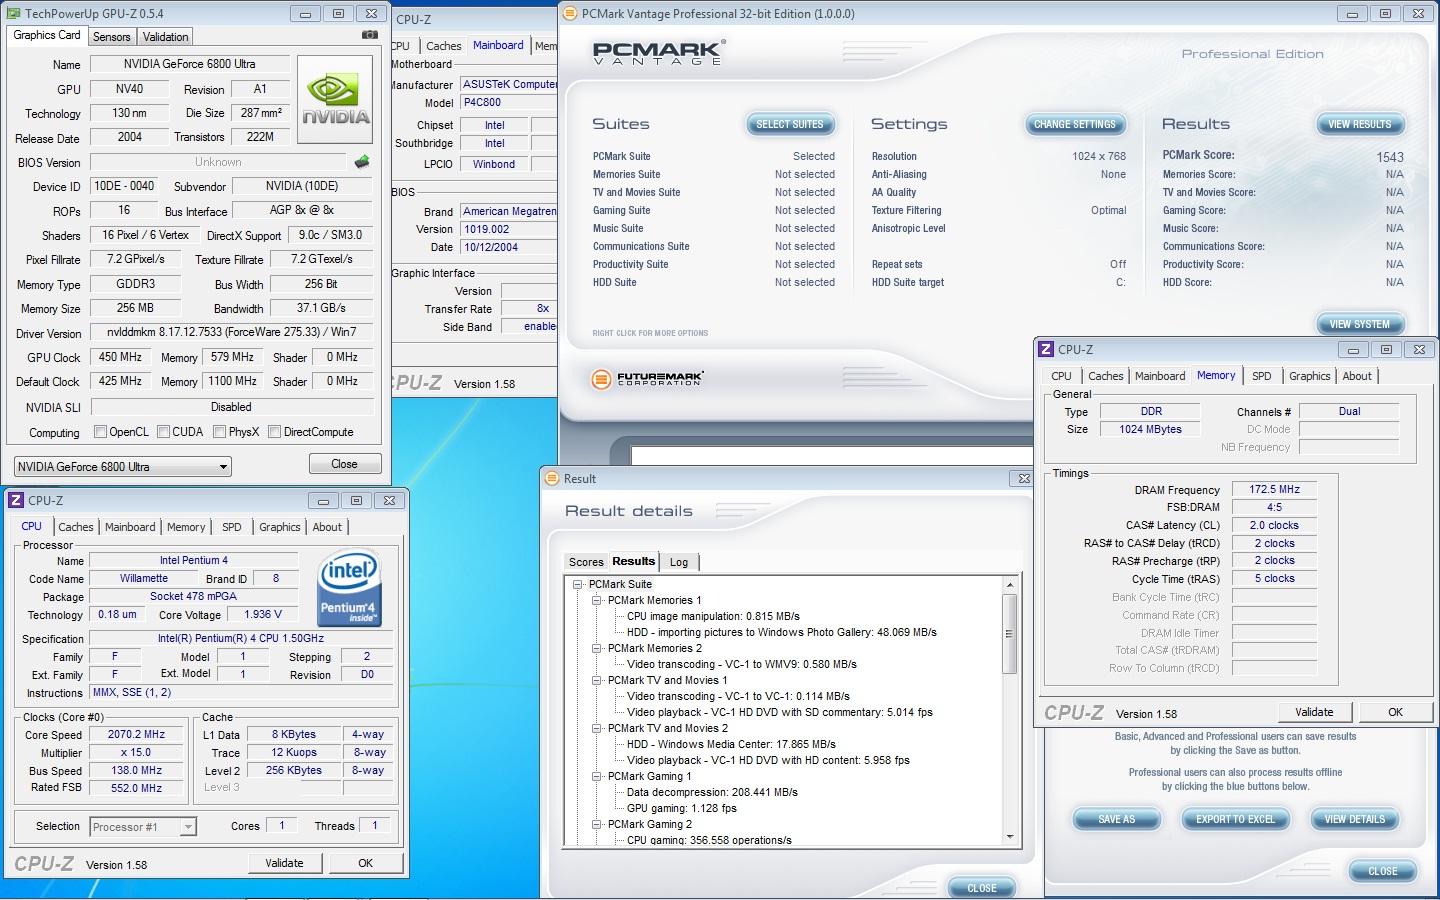Image resolution: width=1440 pixels, height=900 pixels.
Task: Click the NVIDIA logo in GPU-Z
Action: pos(336,101)
